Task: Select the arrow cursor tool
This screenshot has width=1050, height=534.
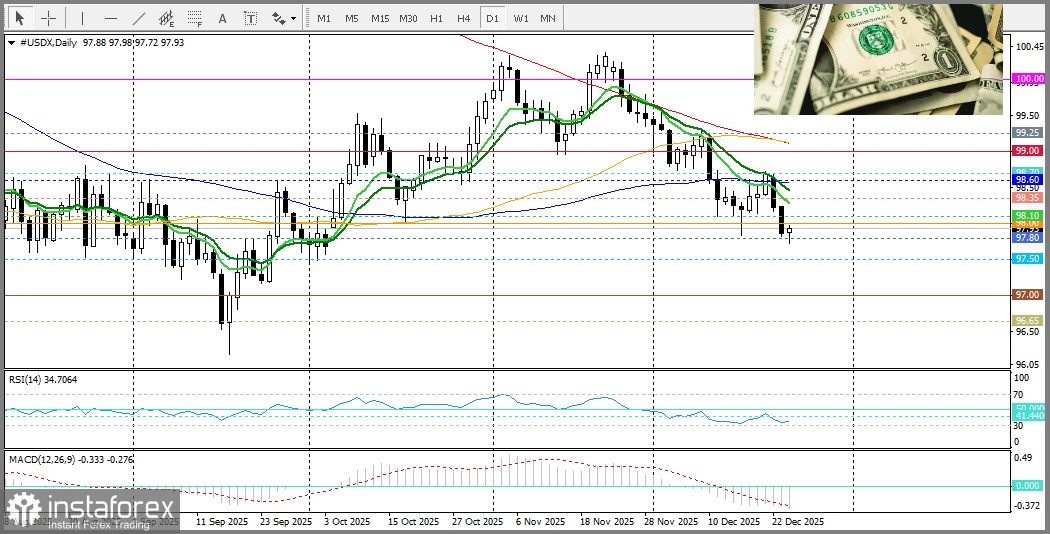Action: point(20,18)
